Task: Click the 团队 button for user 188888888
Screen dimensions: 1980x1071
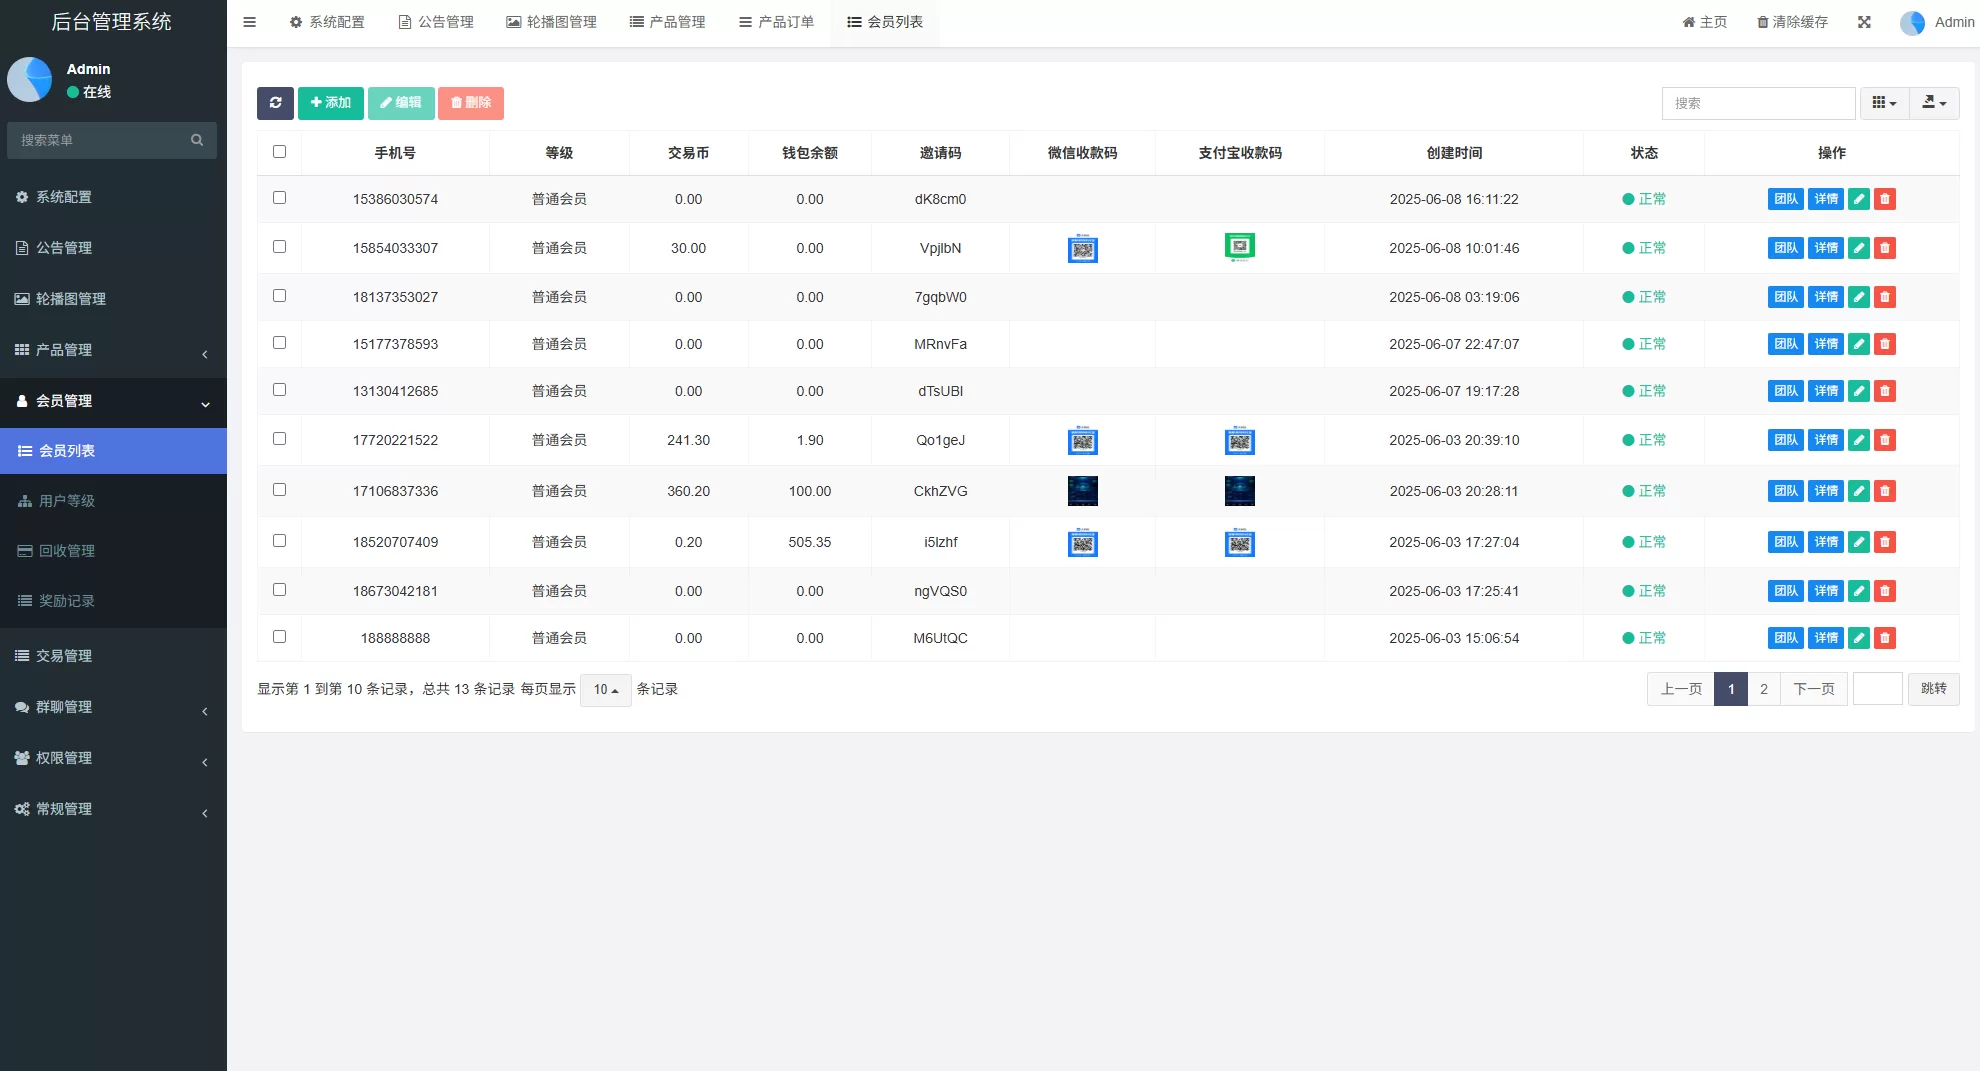Action: [1785, 638]
